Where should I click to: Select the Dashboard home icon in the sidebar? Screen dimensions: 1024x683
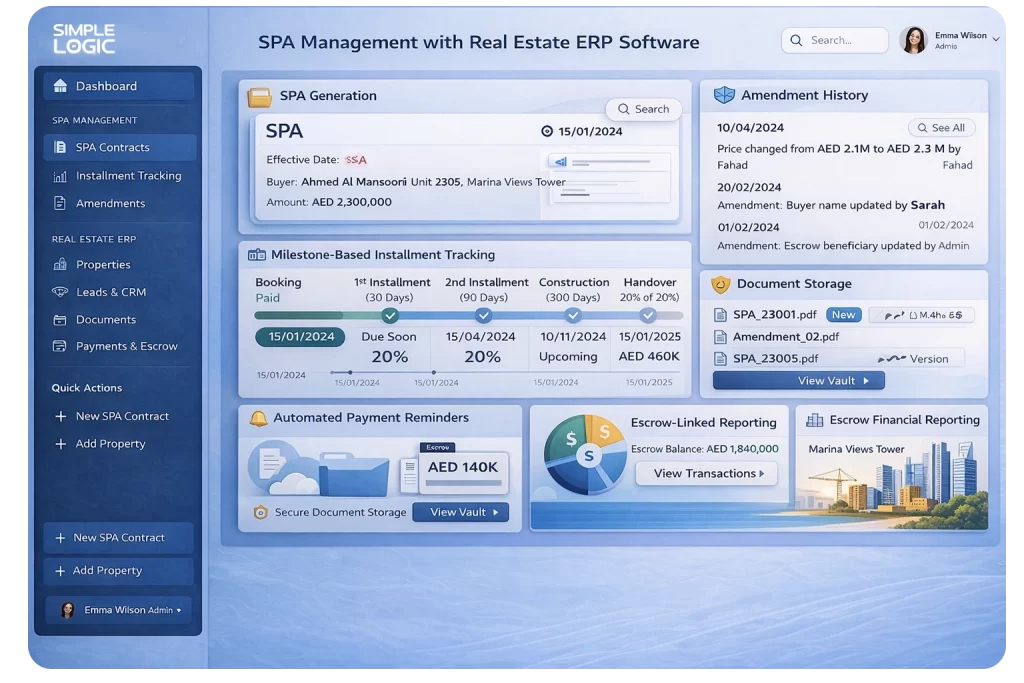point(59,86)
